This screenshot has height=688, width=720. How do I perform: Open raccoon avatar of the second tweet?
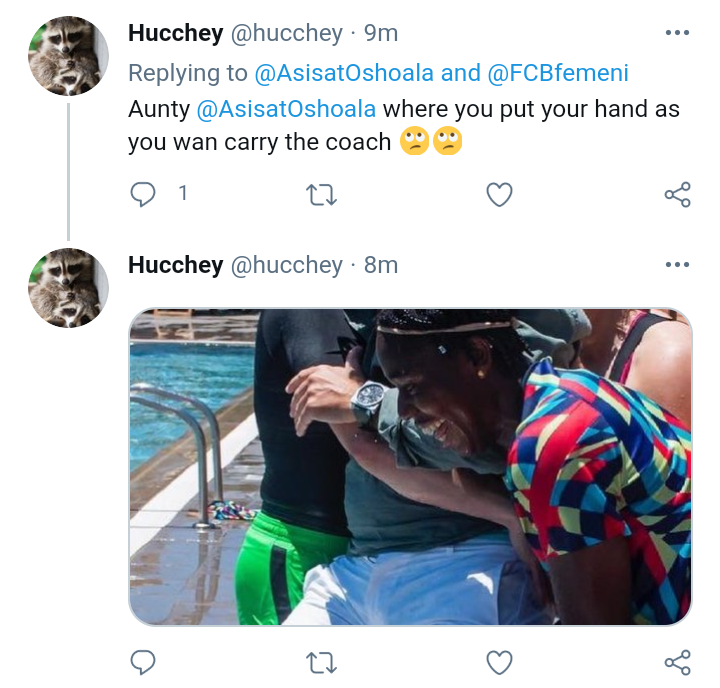(68, 288)
